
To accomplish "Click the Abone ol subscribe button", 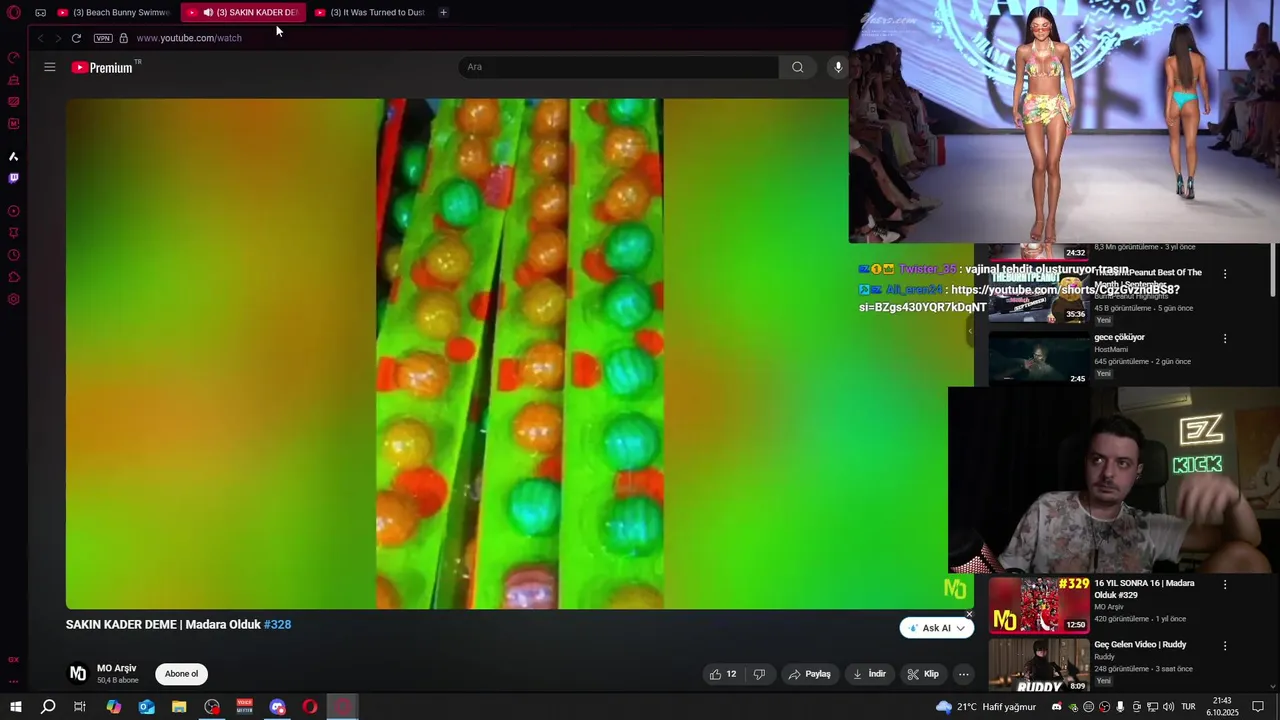I will point(181,674).
